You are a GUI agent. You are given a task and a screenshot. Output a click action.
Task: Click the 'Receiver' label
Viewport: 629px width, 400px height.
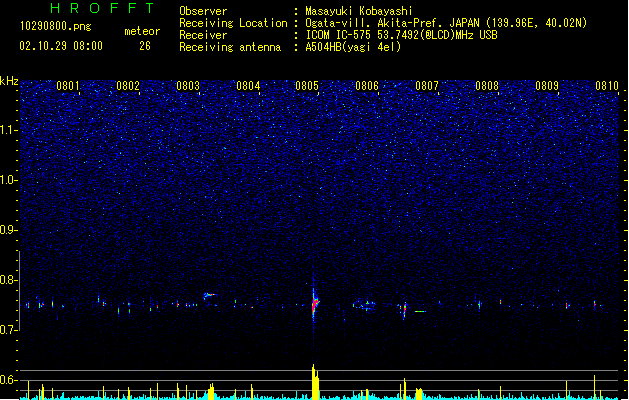point(203,35)
